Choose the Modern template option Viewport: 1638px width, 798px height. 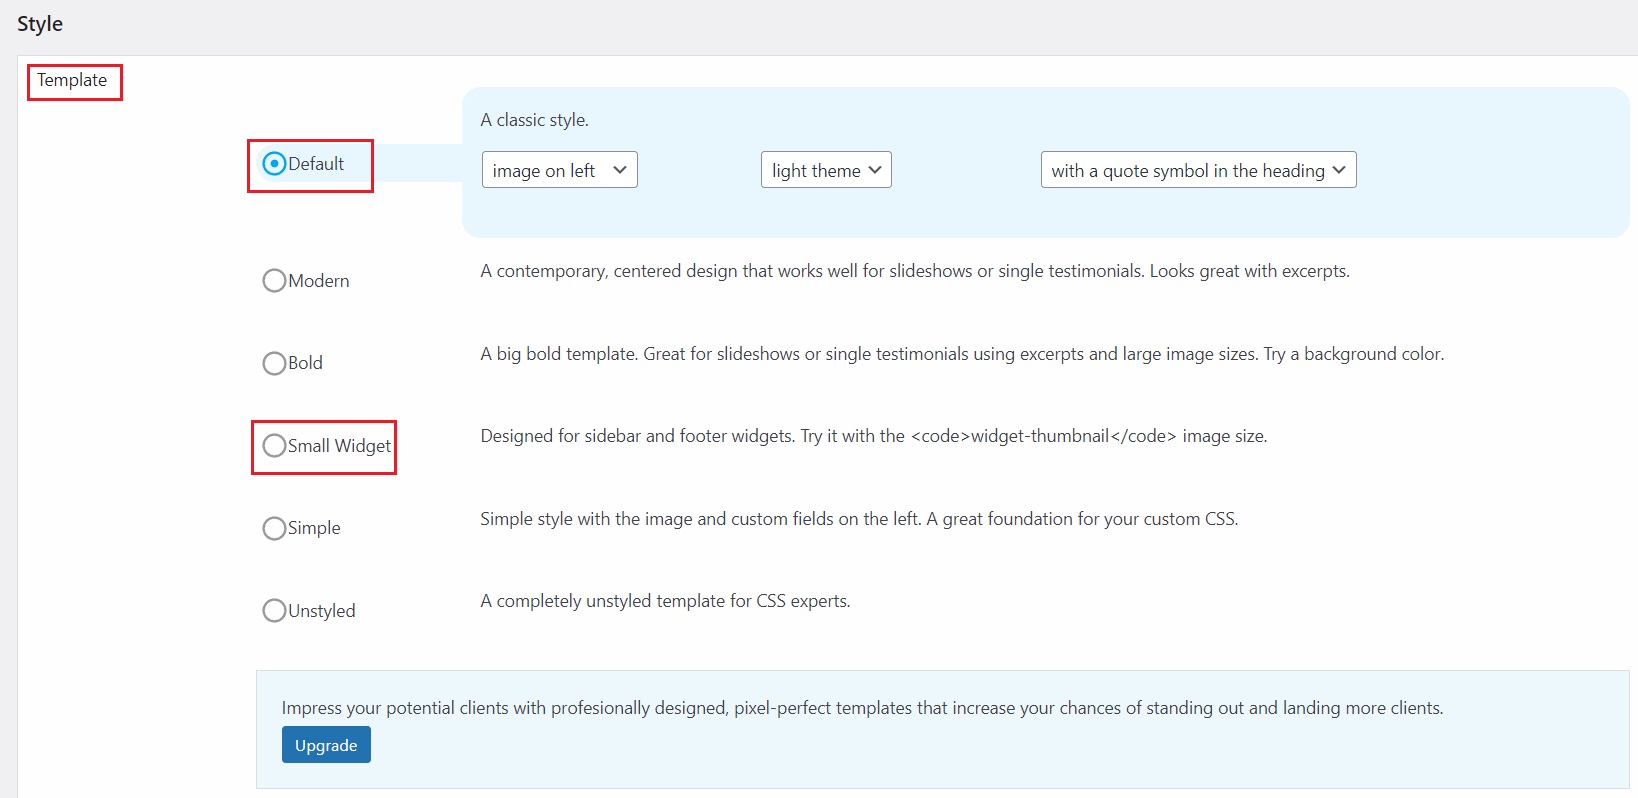[x=274, y=281]
